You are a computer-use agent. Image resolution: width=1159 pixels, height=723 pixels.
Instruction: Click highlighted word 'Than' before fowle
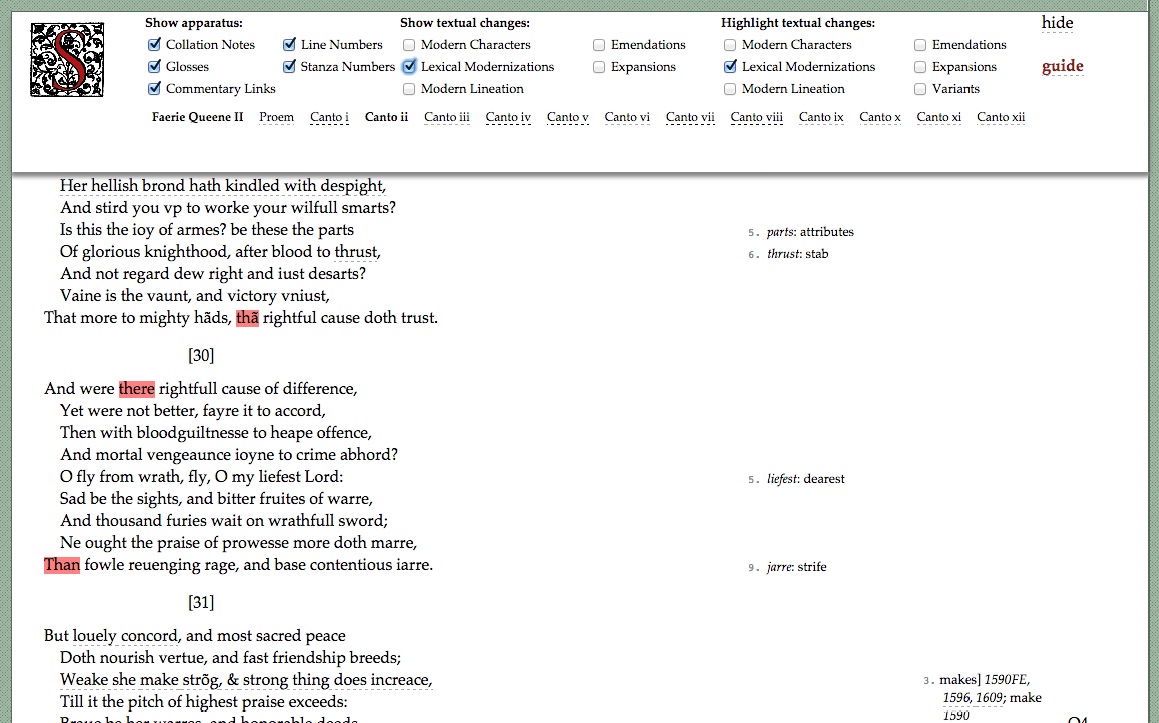click(61, 565)
